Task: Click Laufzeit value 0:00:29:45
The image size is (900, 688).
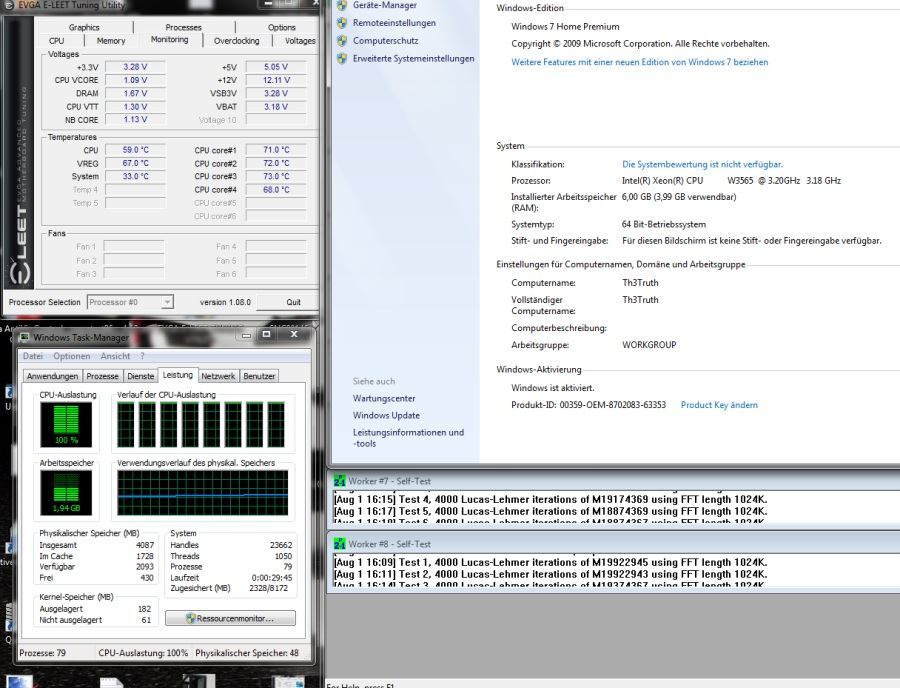Action: 271,578
